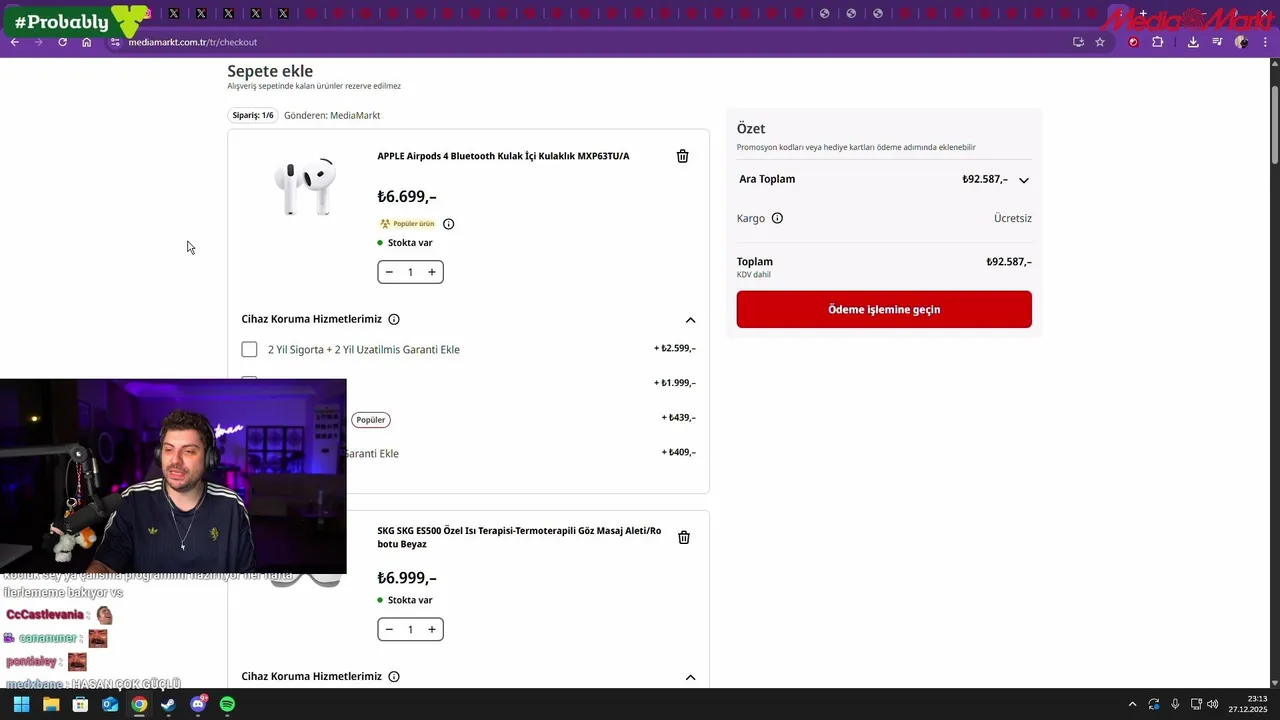The height and width of the screenshot is (720, 1280).
Task: Click Ödeme işlemine geçin button
Action: coord(884,309)
